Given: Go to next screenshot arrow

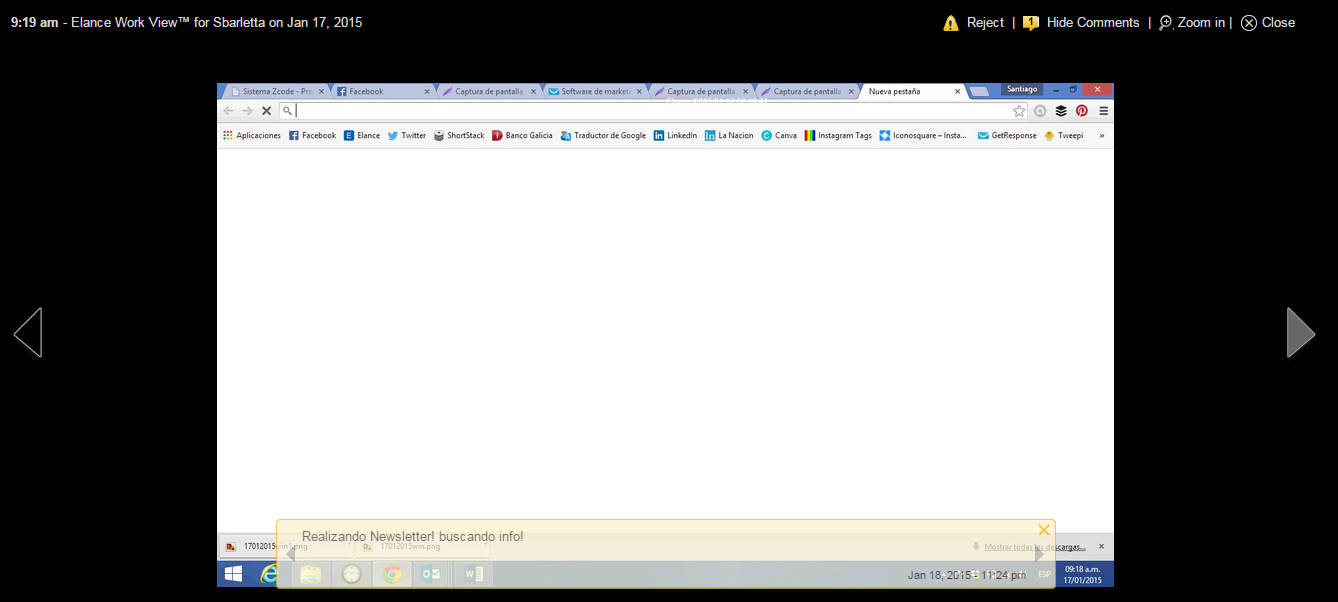Looking at the screenshot, I should [1300, 332].
